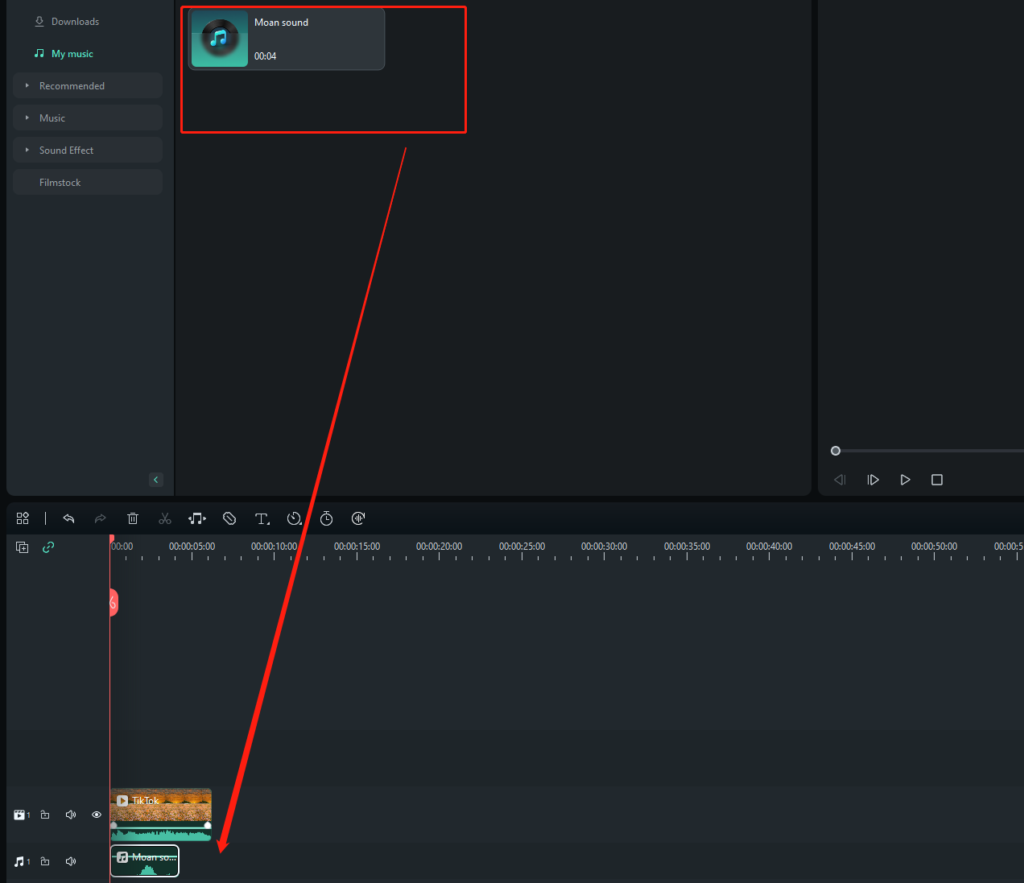Expand the Recommended section
This screenshot has height=883, width=1024.
pos(72,86)
